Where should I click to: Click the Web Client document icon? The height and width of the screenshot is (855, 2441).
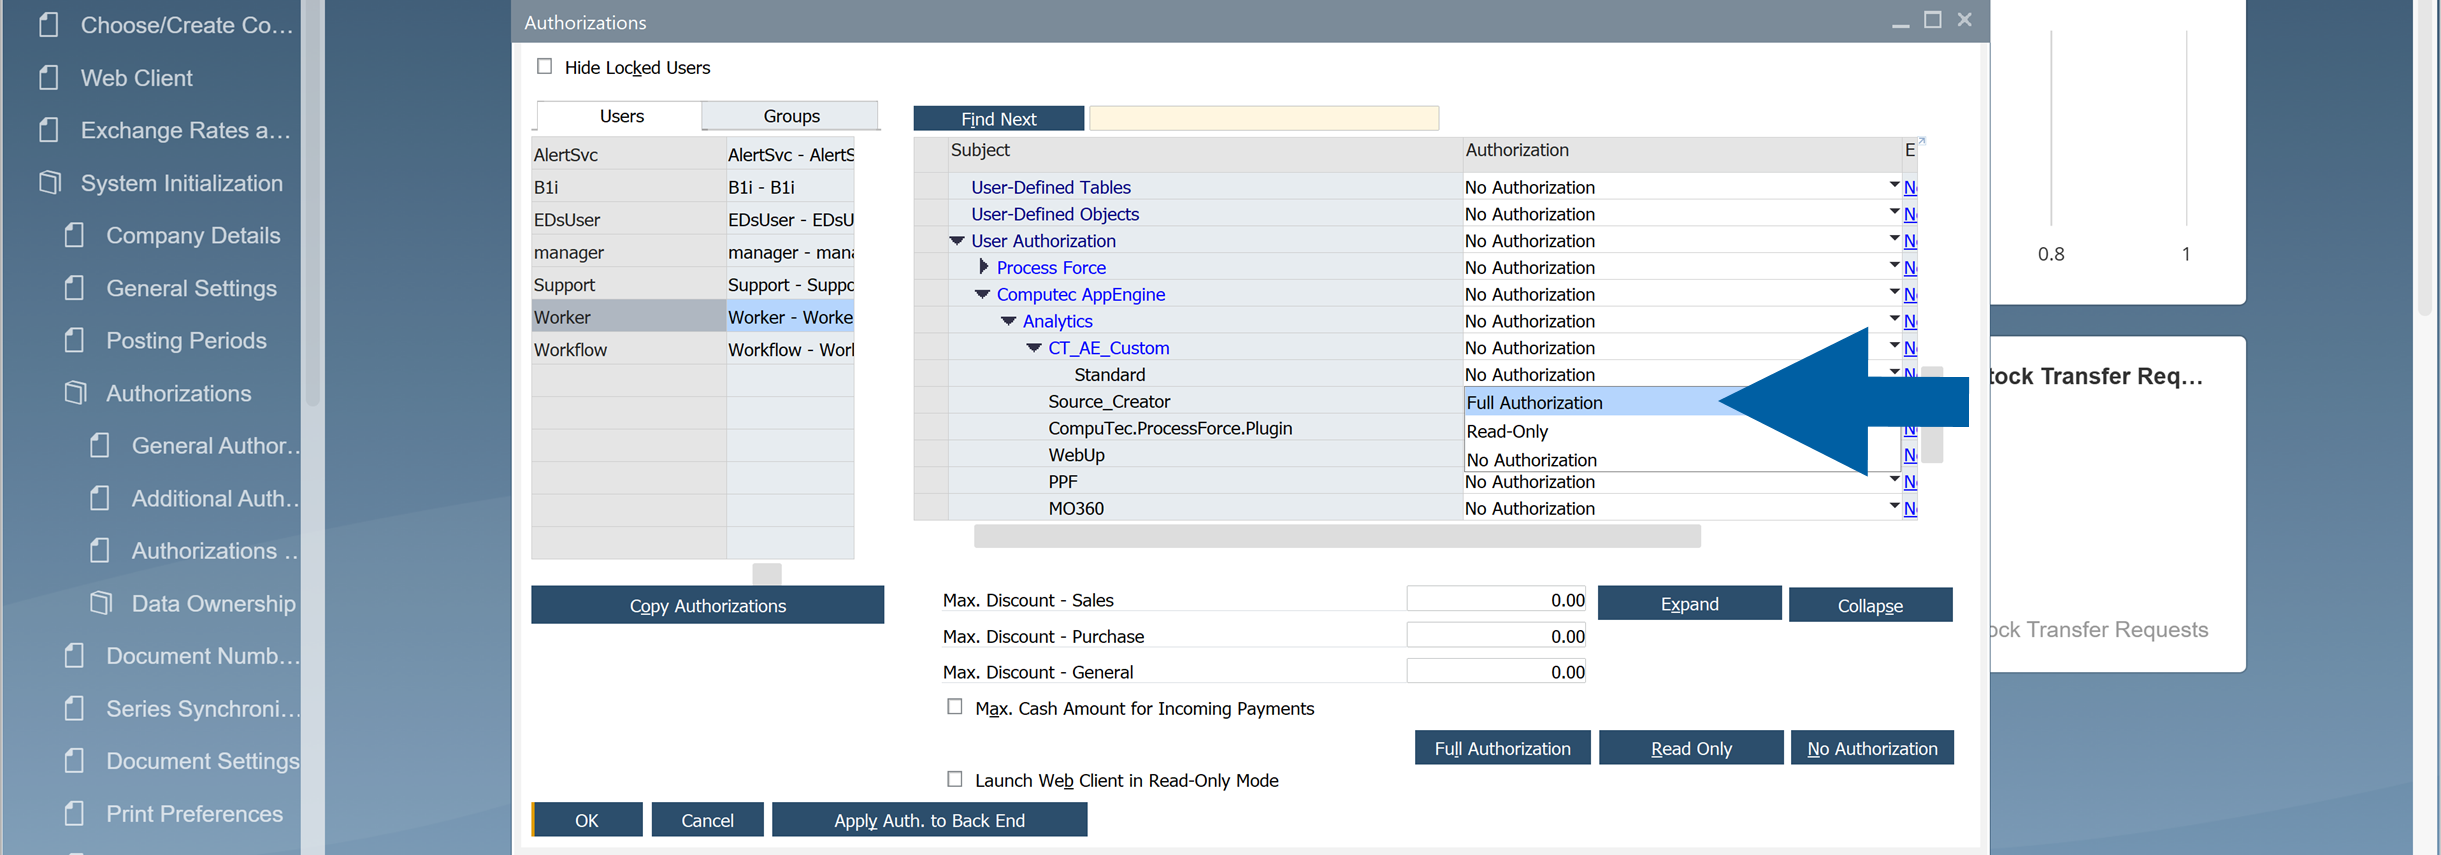[48, 77]
